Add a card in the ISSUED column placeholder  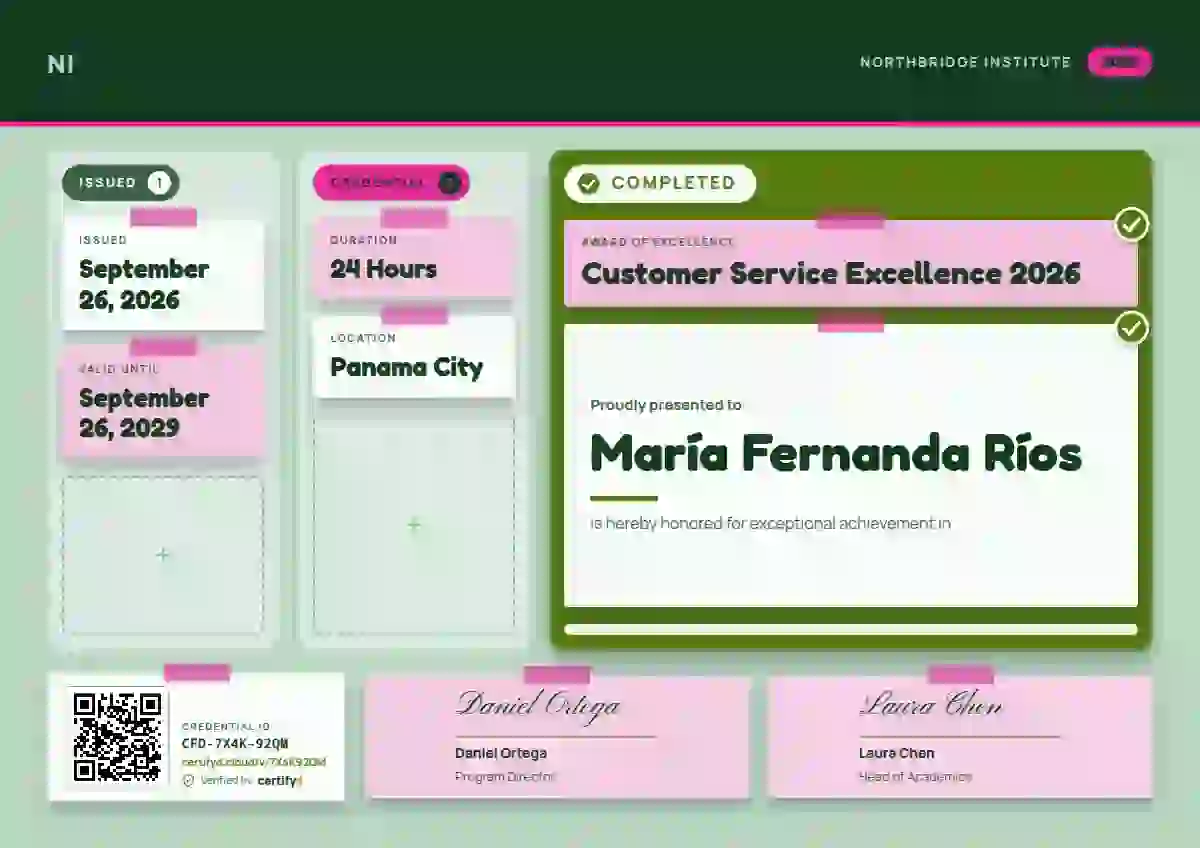[163, 555]
